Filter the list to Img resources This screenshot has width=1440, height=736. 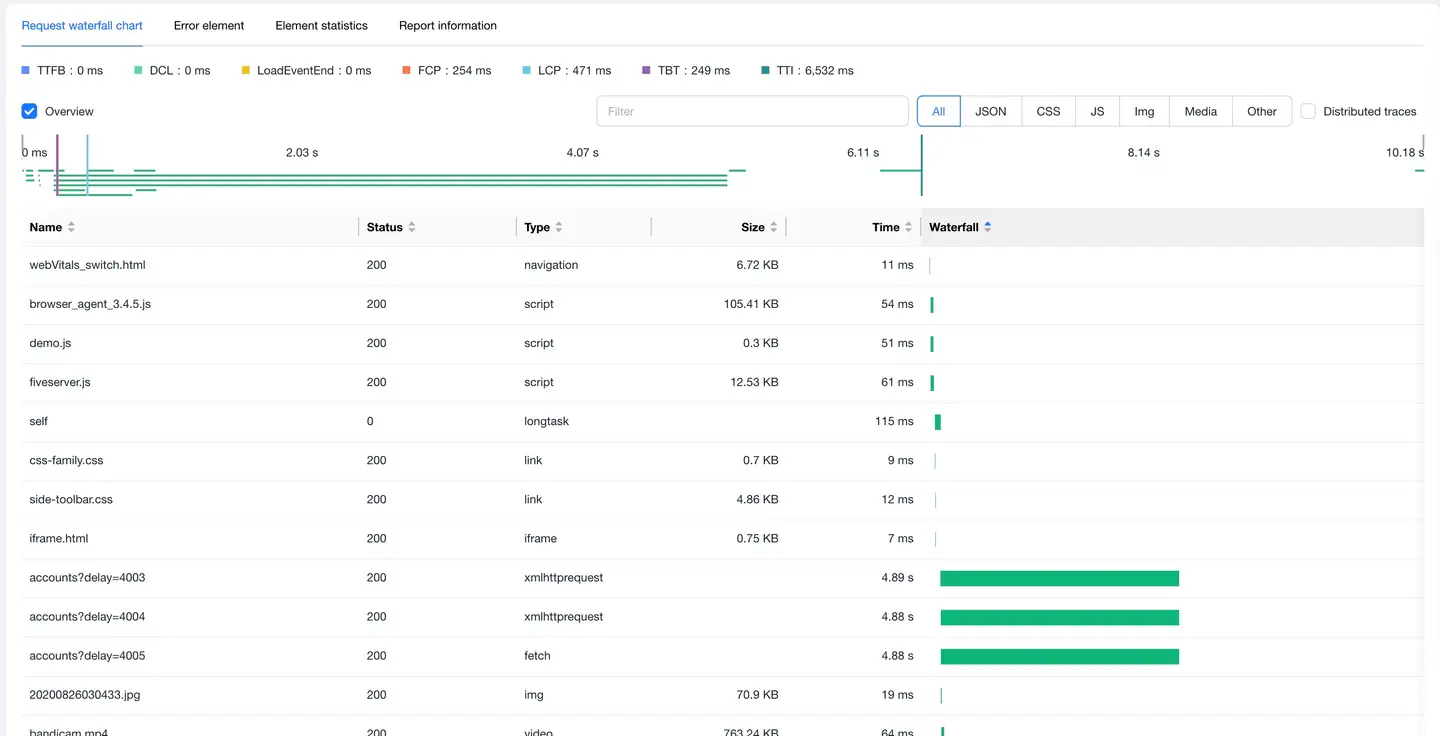pyautogui.click(x=1144, y=111)
